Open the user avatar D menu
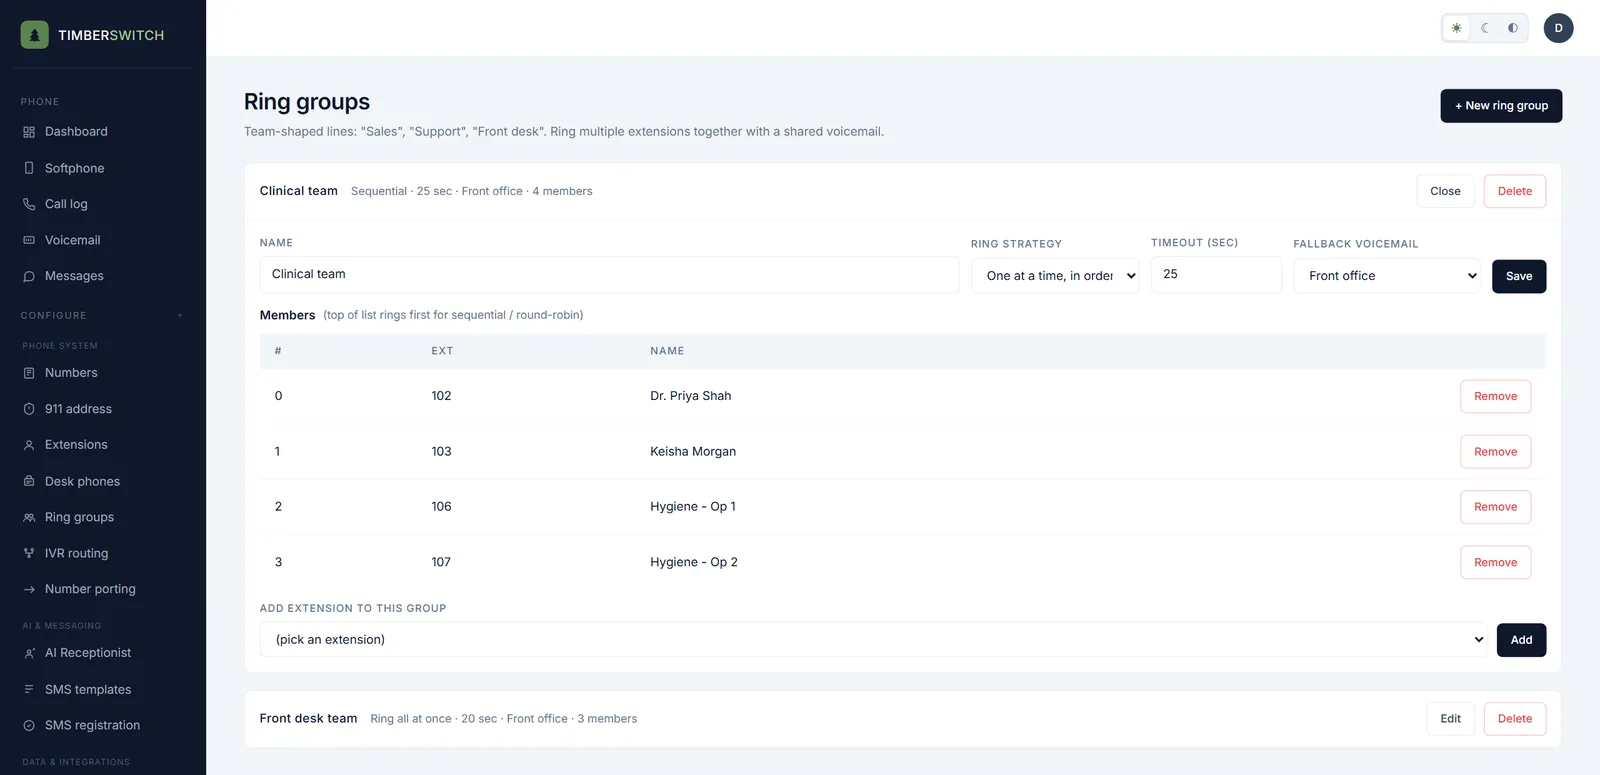The height and width of the screenshot is (775, 1600). pyautogui.click(x=1558, y=28)
